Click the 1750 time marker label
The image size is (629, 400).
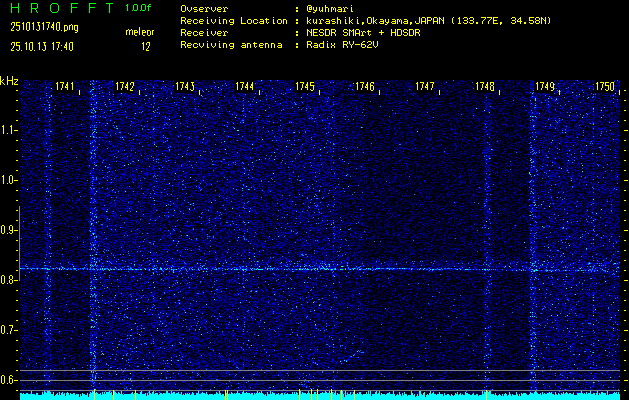[605, 86]
